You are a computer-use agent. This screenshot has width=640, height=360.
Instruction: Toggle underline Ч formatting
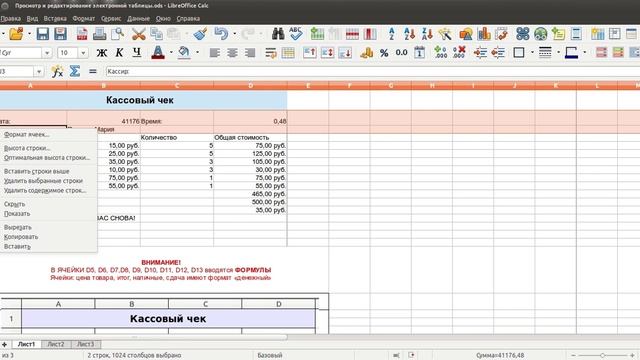pos(137,52)
